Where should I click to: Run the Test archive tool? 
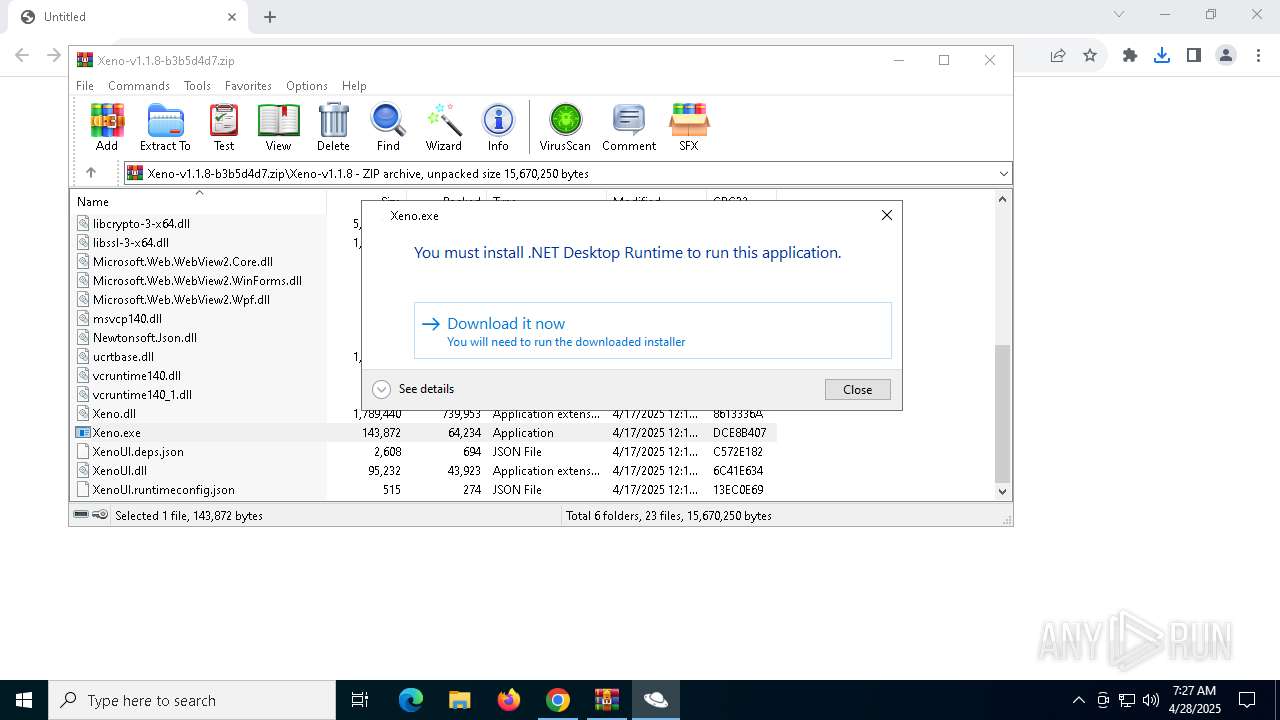[224, 127]
